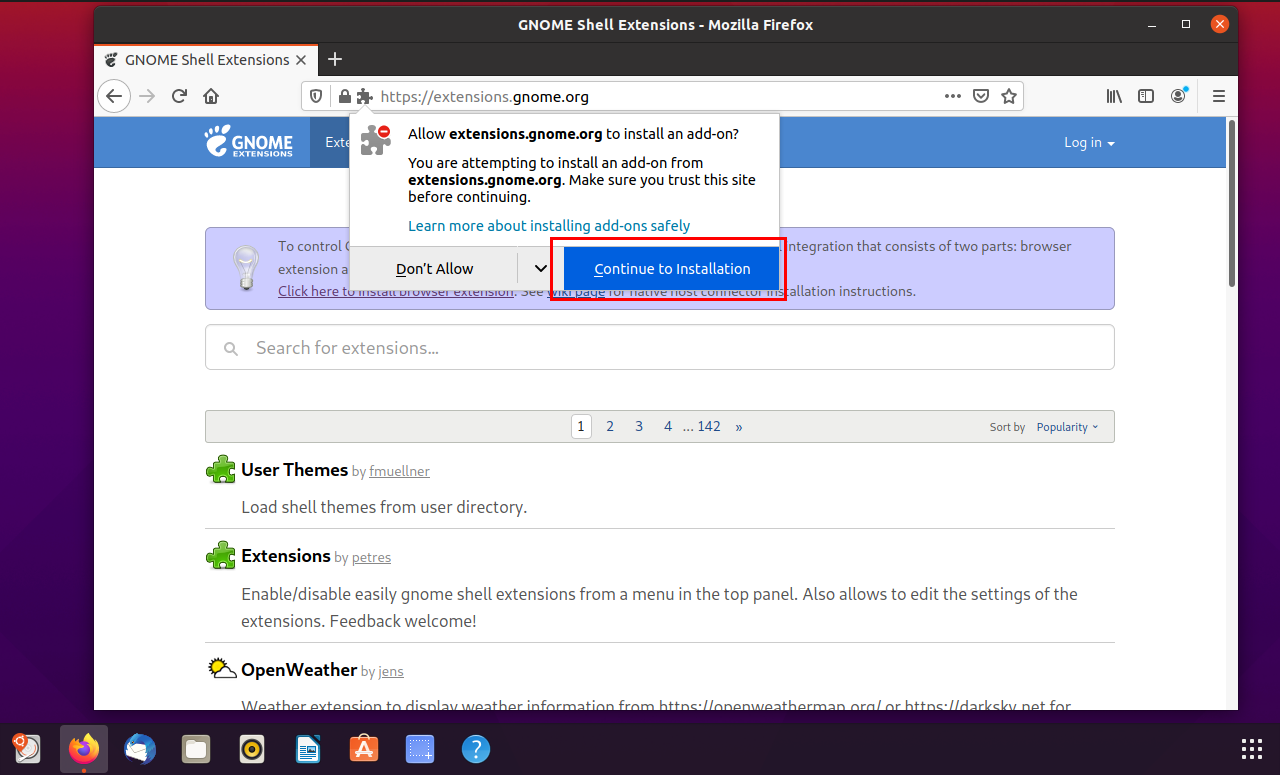The height and width of the screenshot is (775, 1280).
Task: Open Learn more about installing add-ons safely
Action: click(x=549, y=226)
